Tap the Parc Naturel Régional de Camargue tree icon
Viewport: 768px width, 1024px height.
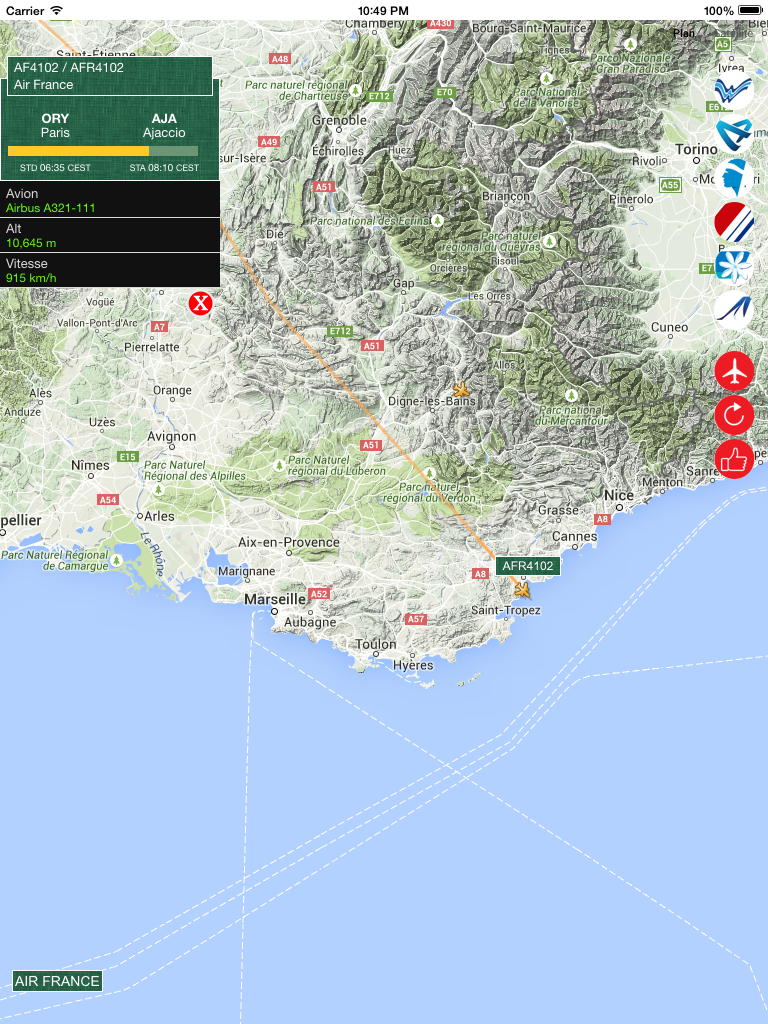pos(116,560)
